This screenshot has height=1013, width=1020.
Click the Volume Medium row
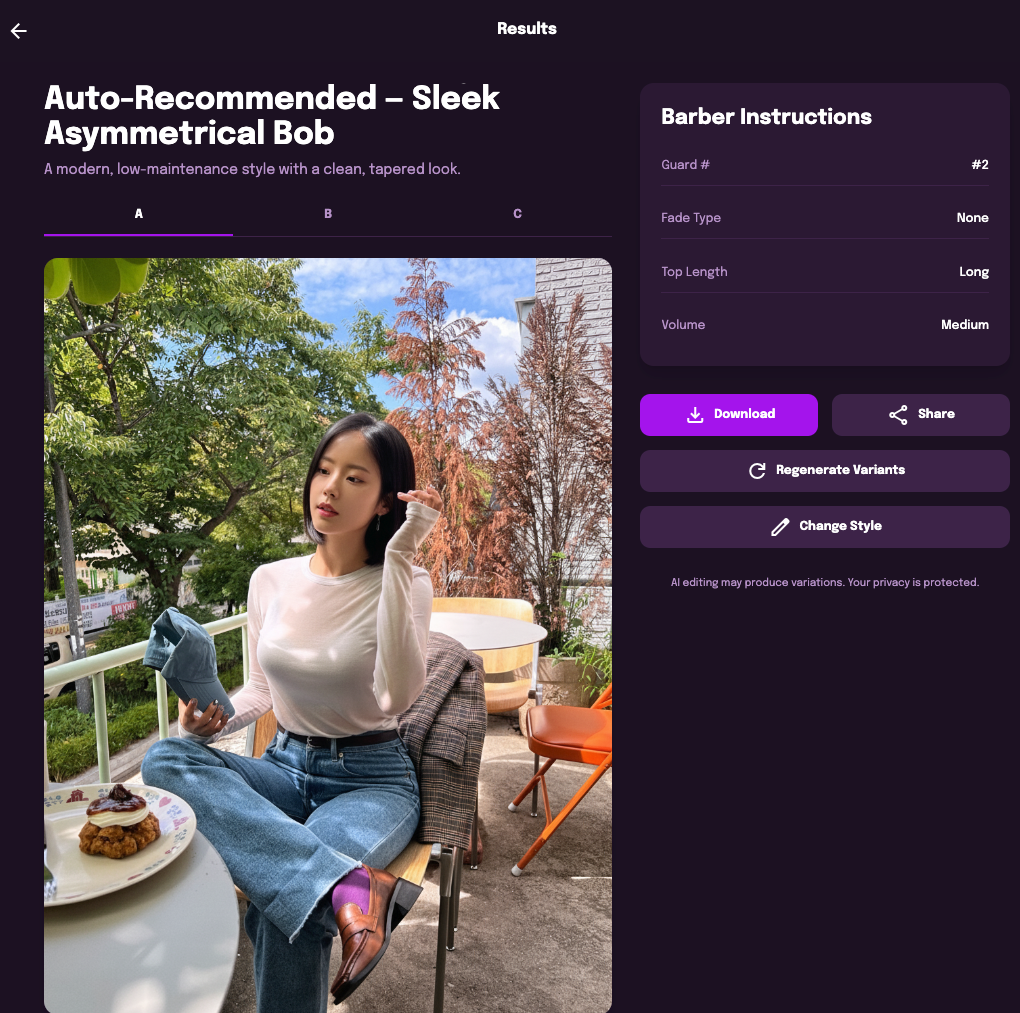click(x=825, y=325)
